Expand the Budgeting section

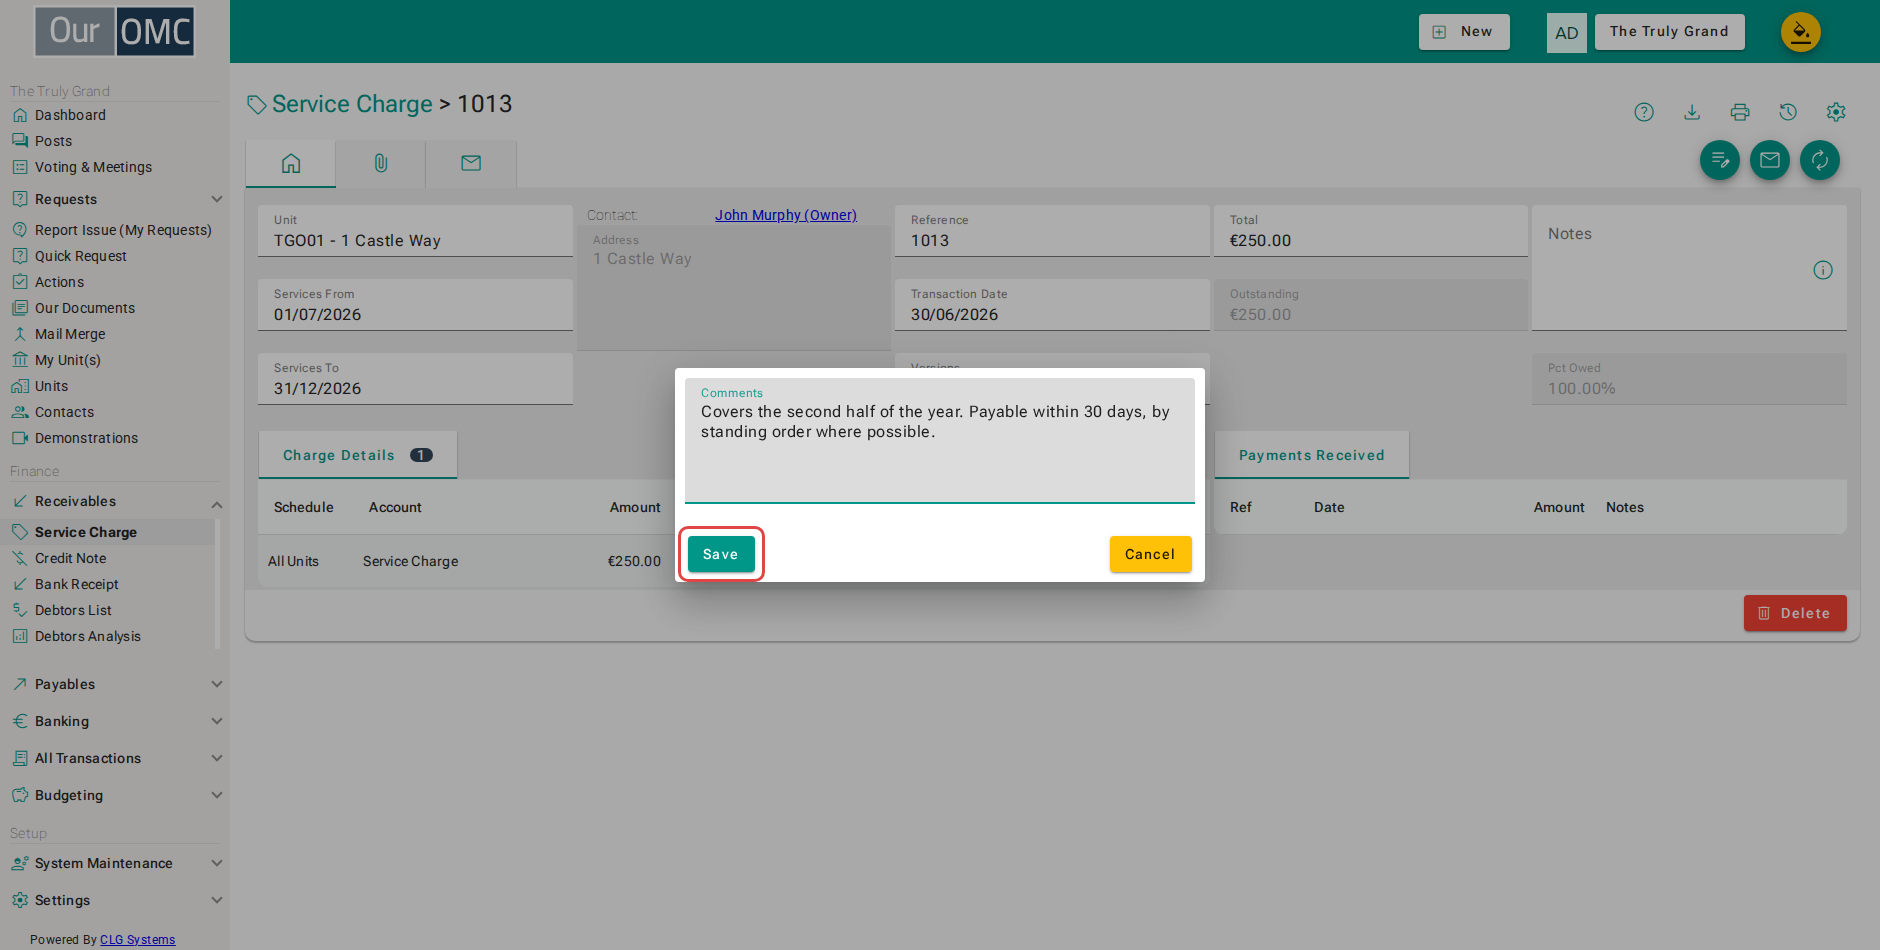[x=115, y=795]
